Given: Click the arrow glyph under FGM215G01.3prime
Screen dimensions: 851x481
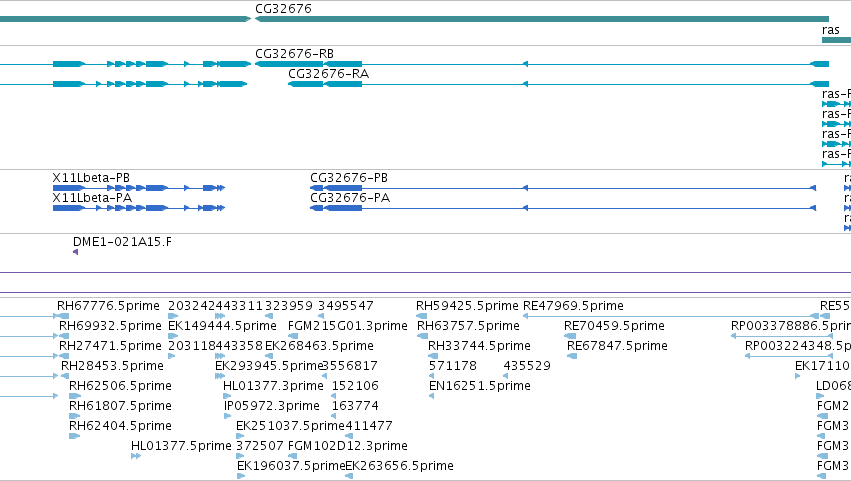Looking at the screenshot, I should (x=293, y=336).
